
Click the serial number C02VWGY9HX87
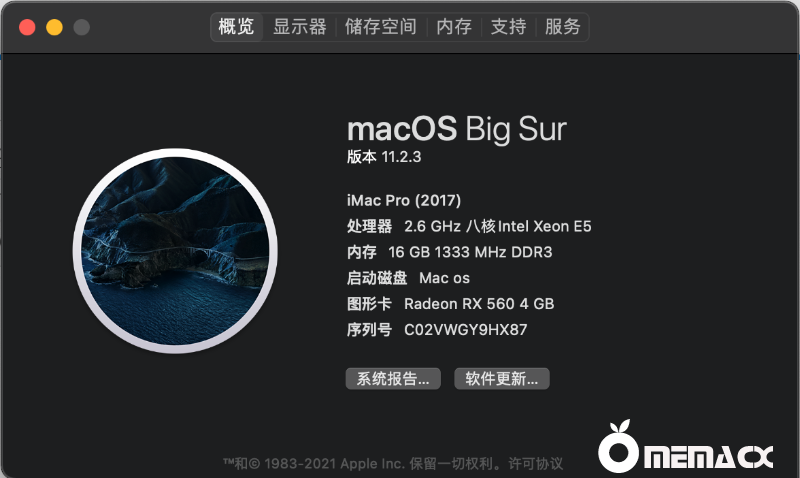point(465,330)
